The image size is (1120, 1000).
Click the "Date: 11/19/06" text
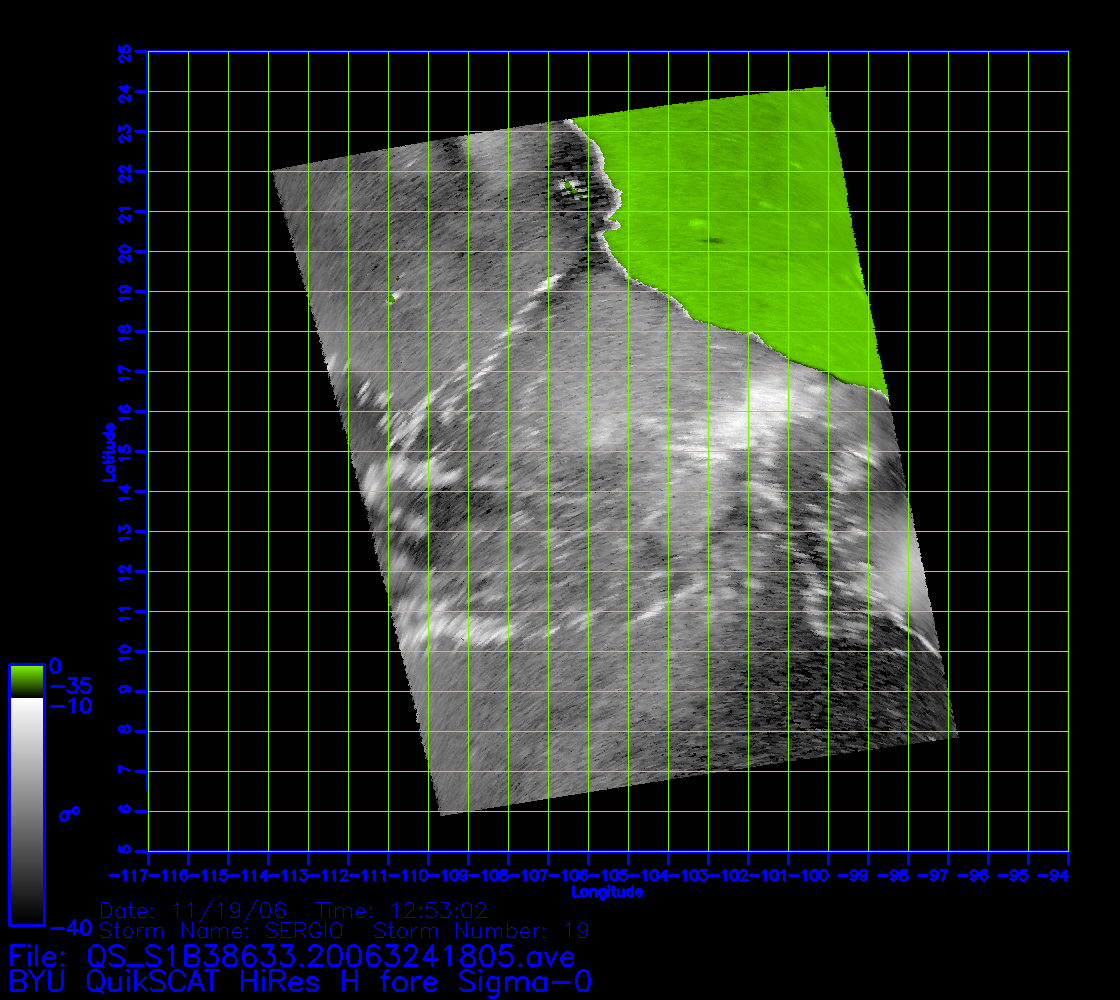193,911
